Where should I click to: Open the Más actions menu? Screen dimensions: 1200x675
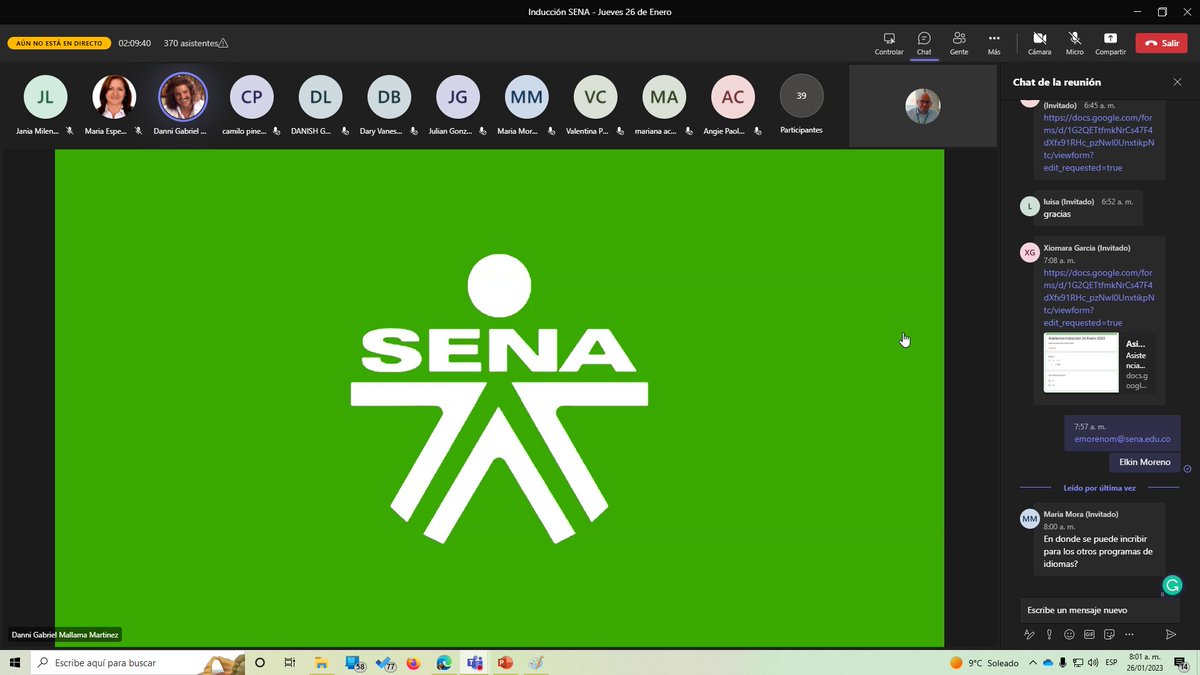[x=994, y=43]
